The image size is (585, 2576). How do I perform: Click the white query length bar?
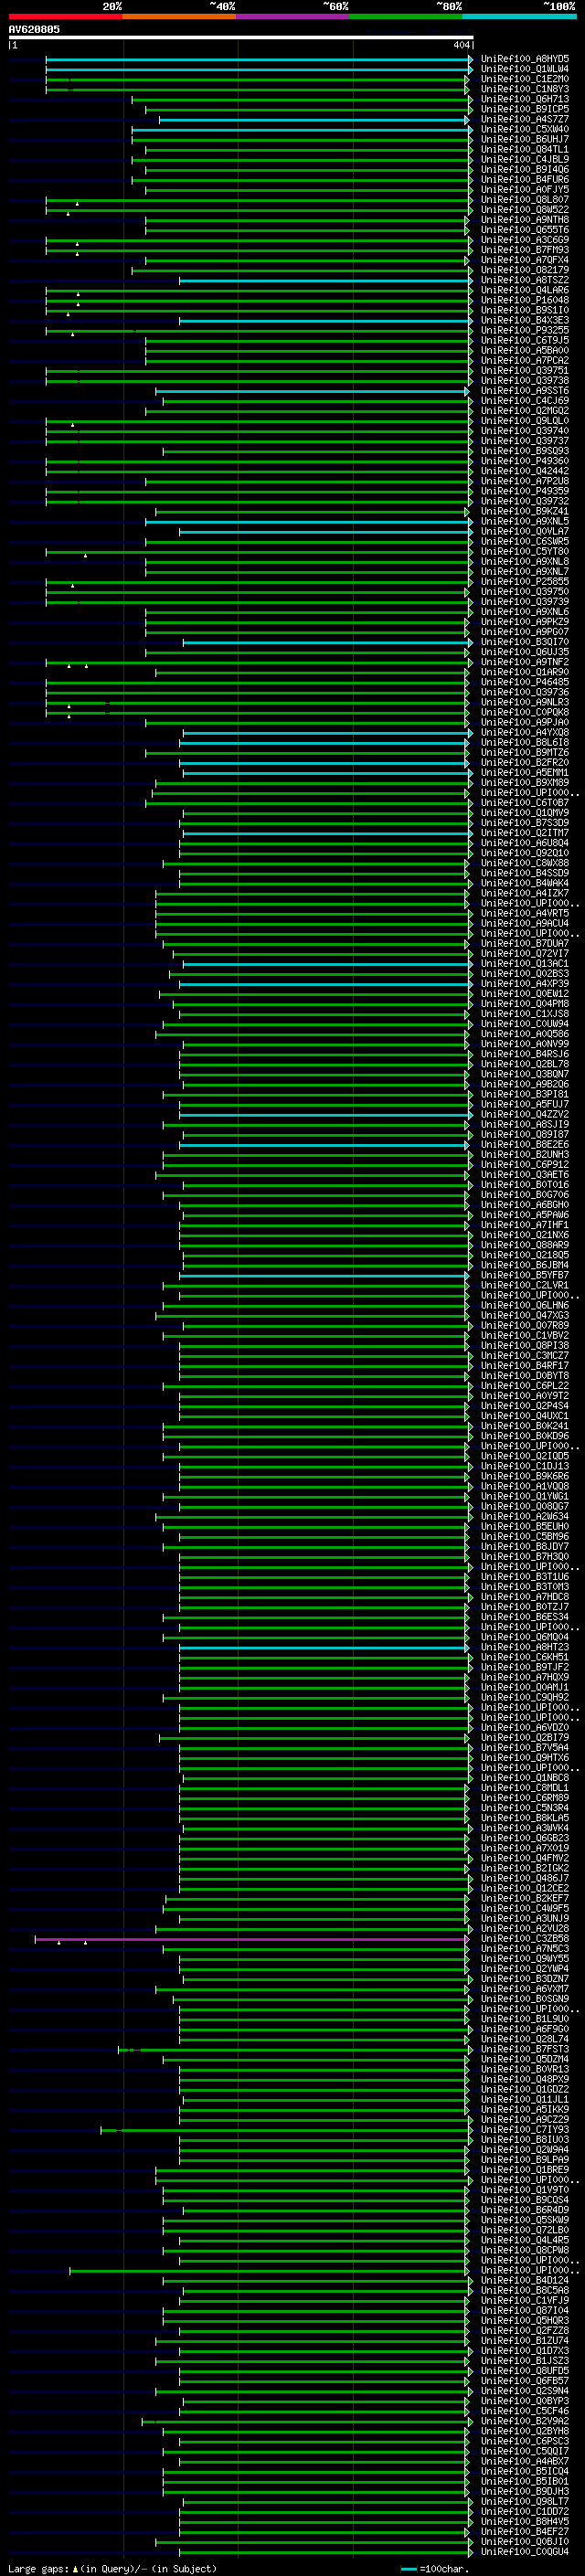(x=241, y=38)
